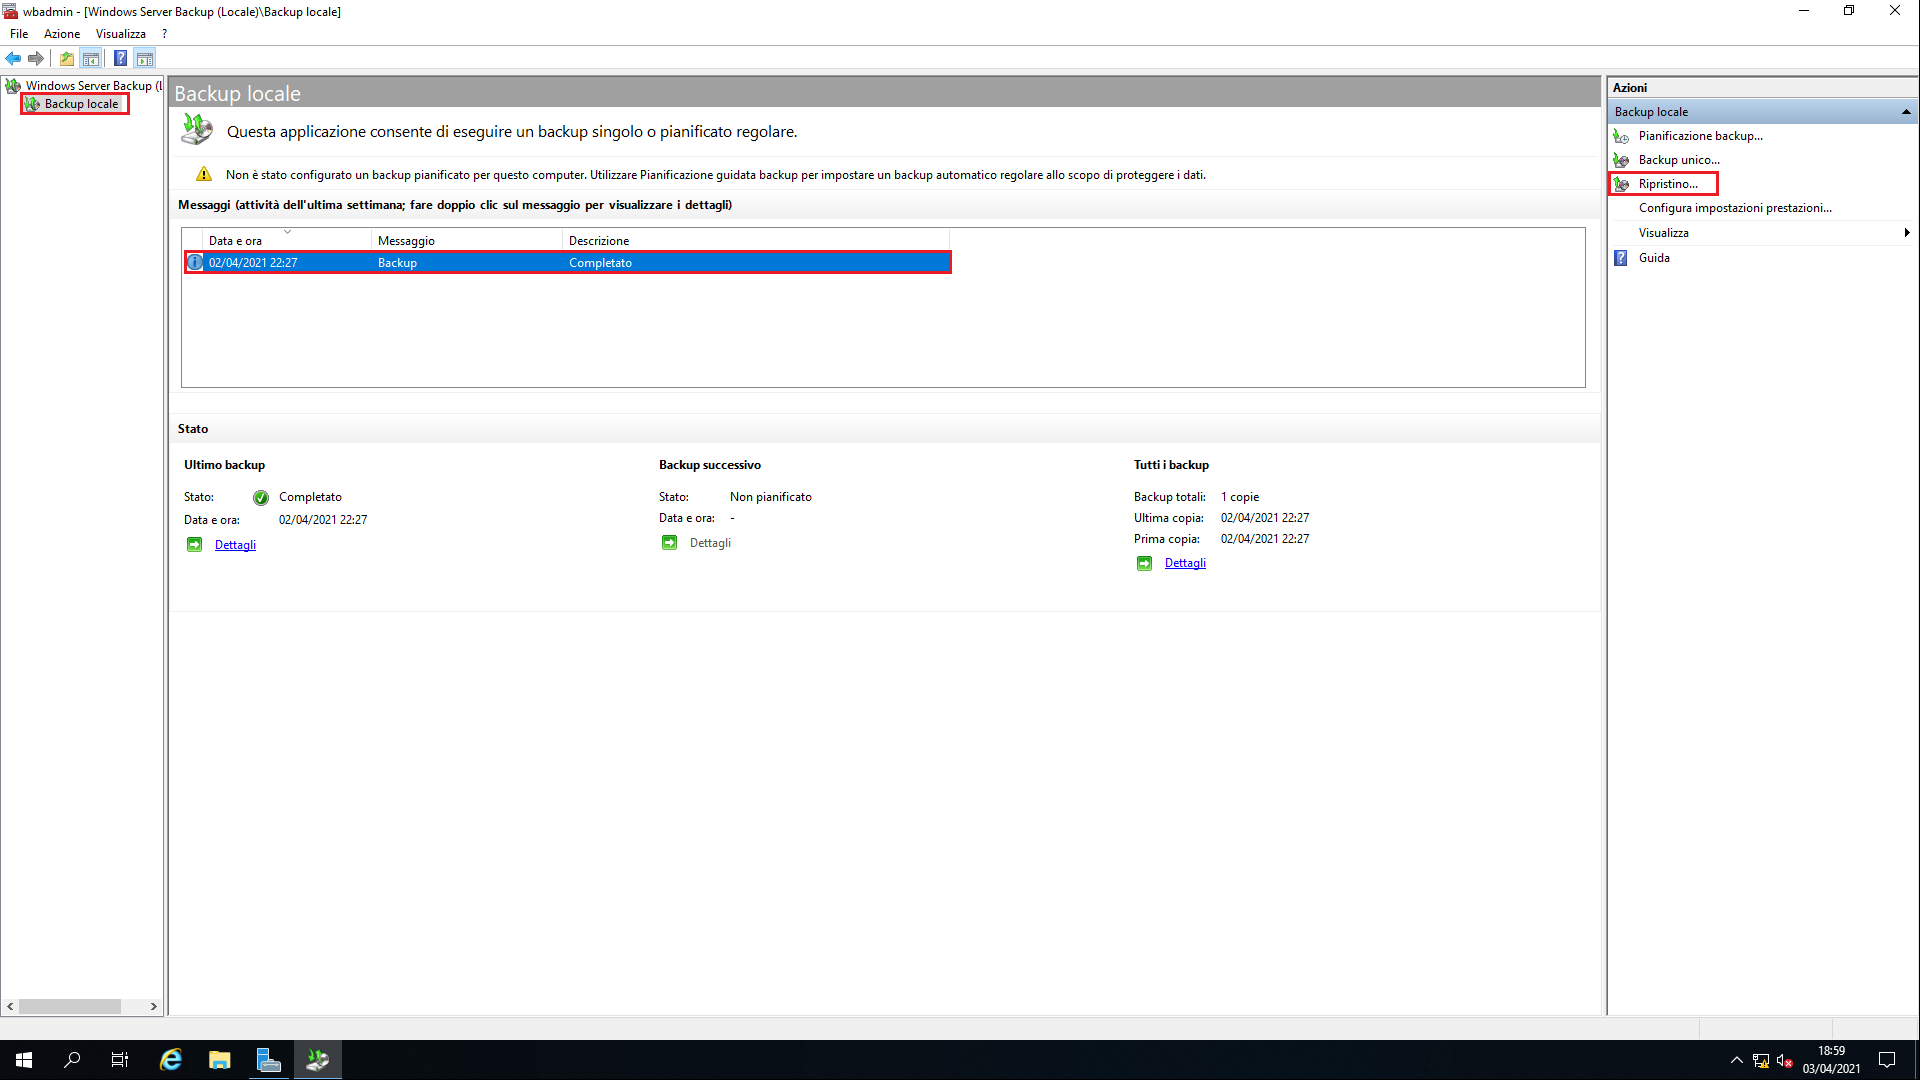This screenshot has height=1080, width=1920.
Task: Click the Backup unico icon in Azioni
Action: click(1621, 160)
